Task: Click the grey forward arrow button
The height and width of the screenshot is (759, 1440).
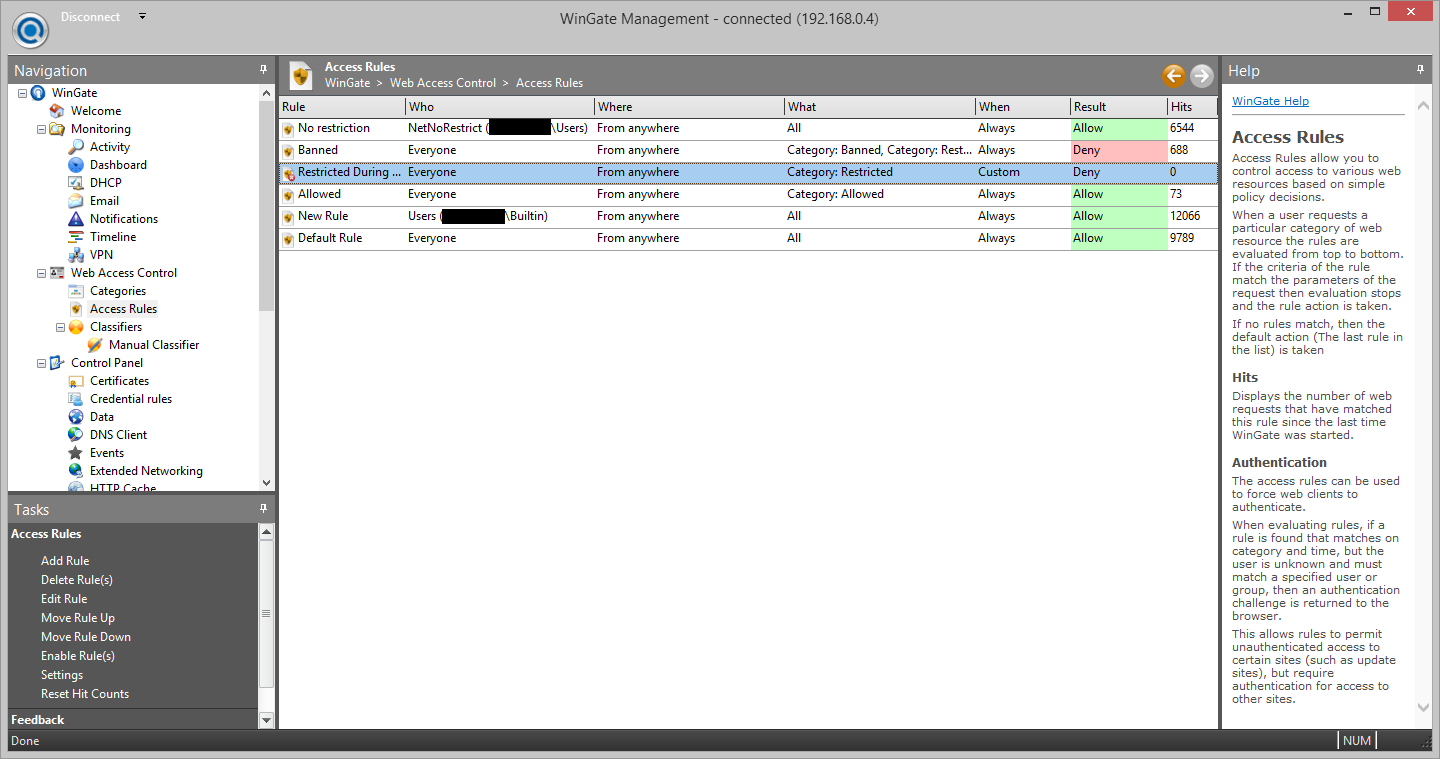Action: (1201, 75)
